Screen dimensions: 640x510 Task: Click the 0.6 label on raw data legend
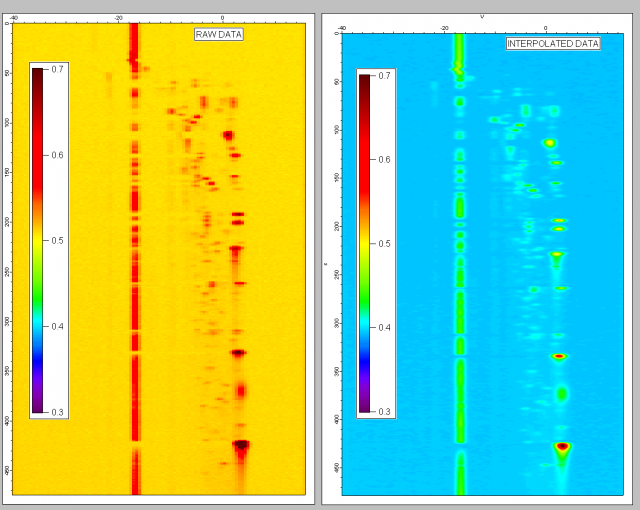(x=58, y=155)
